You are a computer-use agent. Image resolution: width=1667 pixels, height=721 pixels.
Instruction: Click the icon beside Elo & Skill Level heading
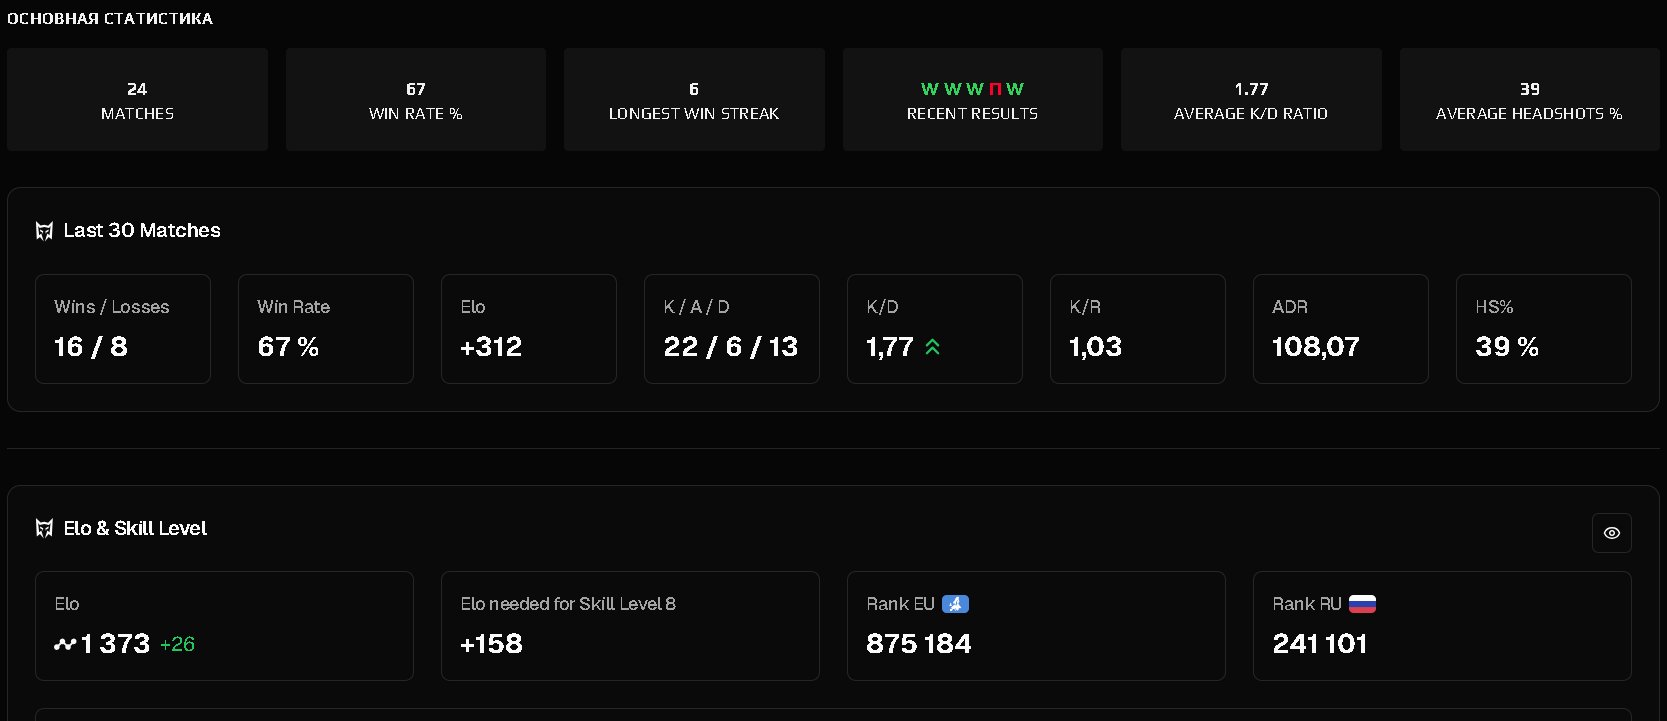[44, 528]
